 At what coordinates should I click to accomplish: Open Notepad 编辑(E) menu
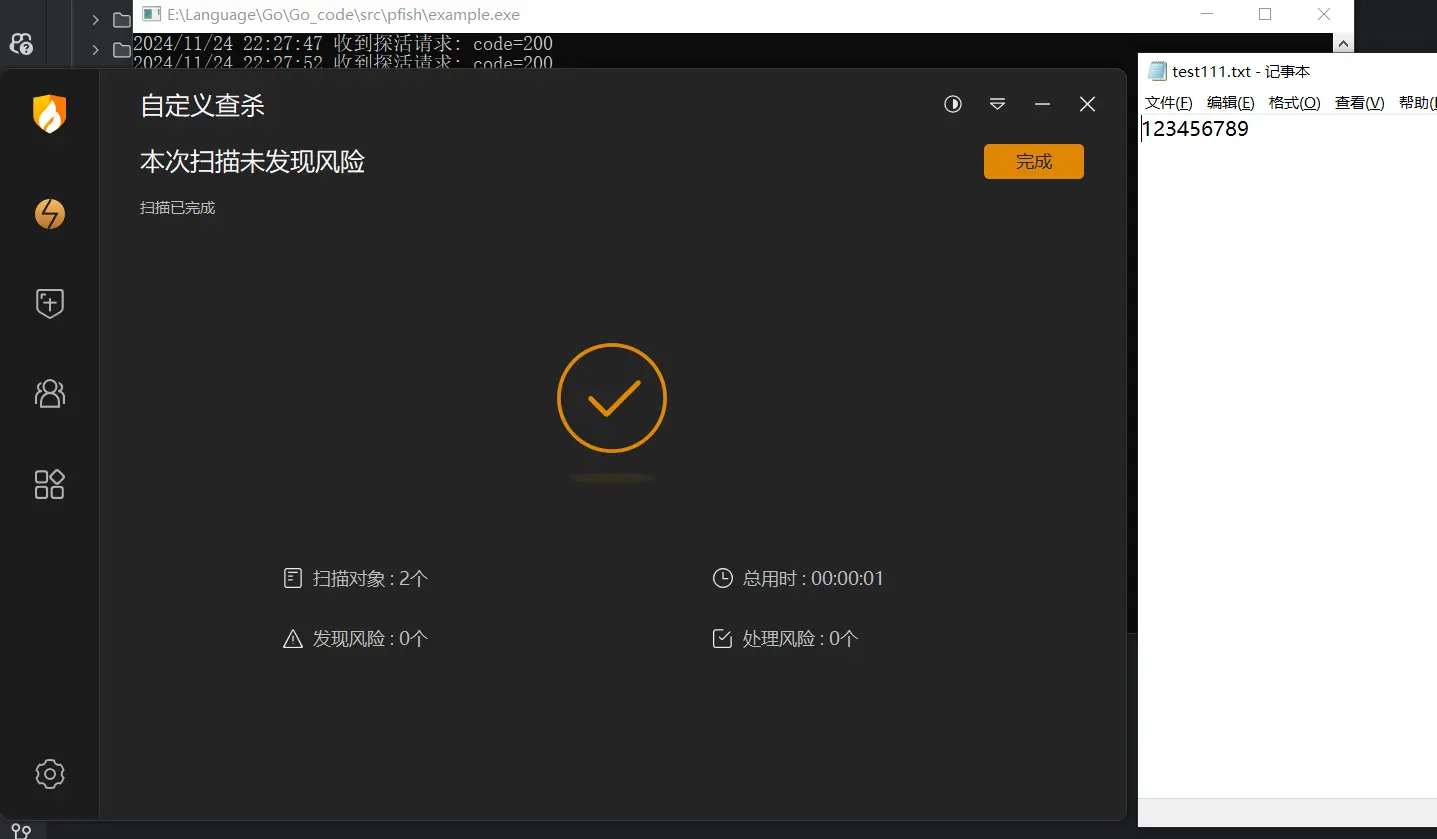1230,103
